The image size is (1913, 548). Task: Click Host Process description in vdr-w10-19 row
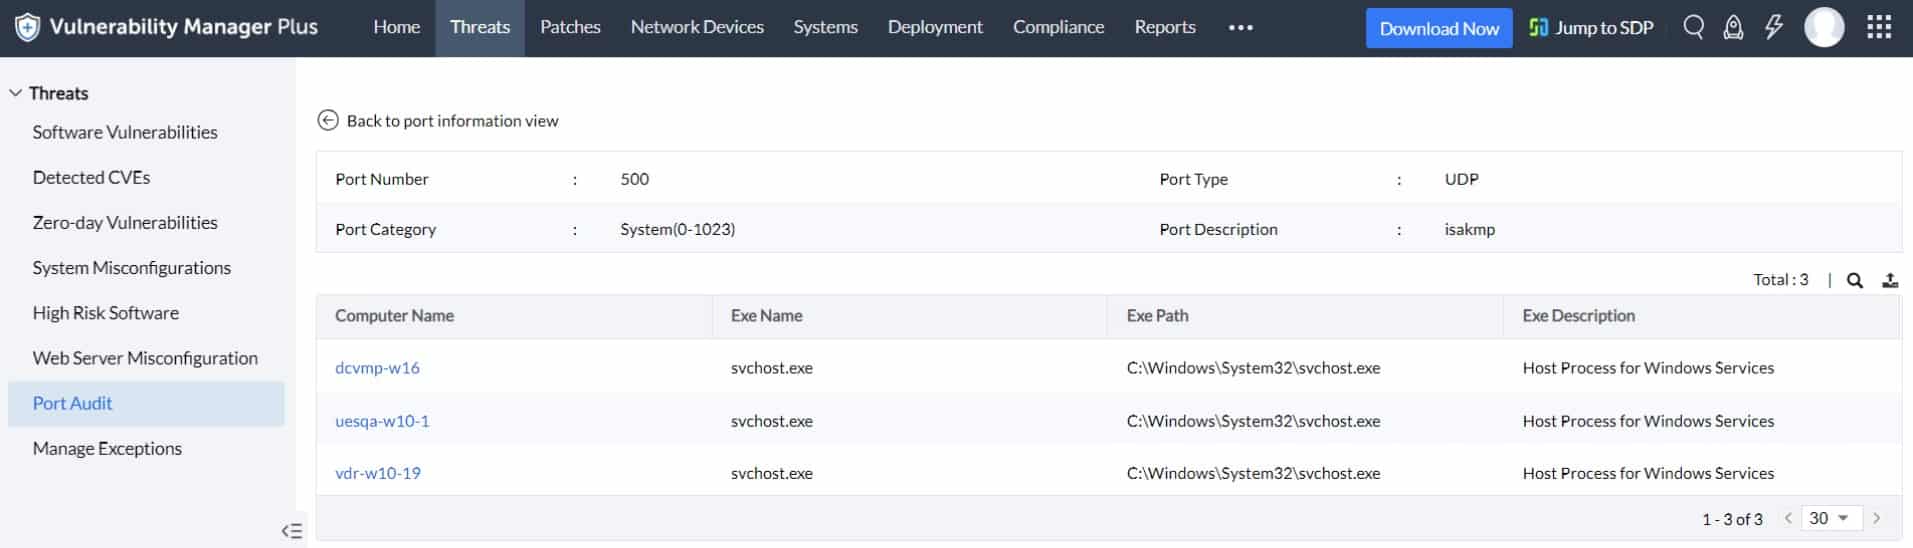tap(1648, 473)
